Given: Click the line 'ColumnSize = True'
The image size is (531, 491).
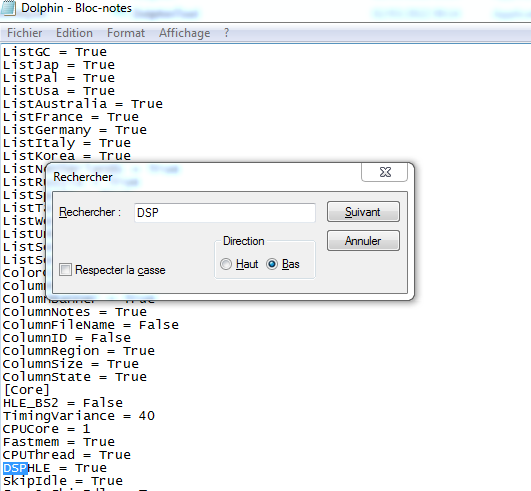Looking at the screenshot, I should click(71, 364).
